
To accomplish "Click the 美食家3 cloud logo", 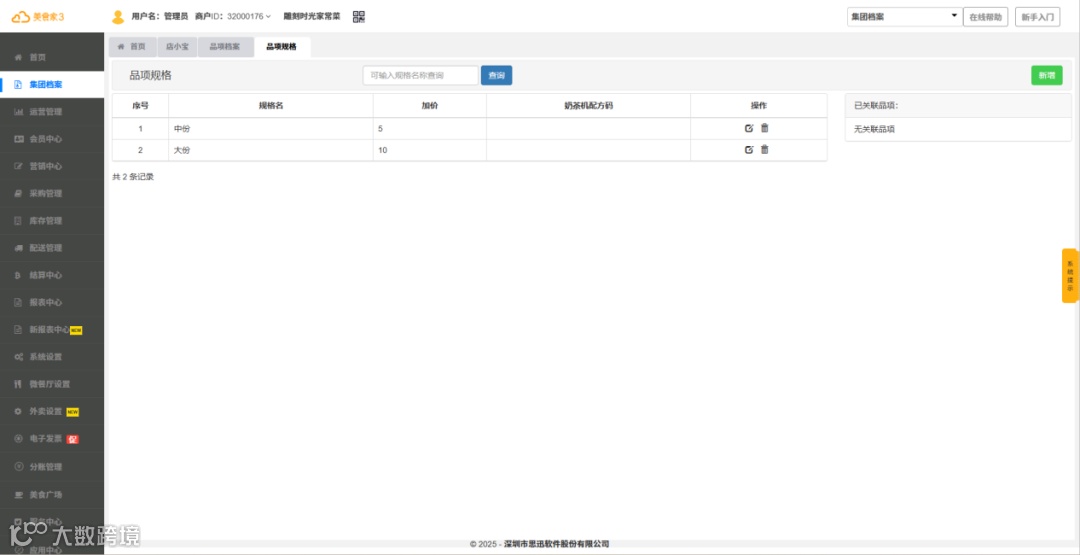I will [39, 17].
